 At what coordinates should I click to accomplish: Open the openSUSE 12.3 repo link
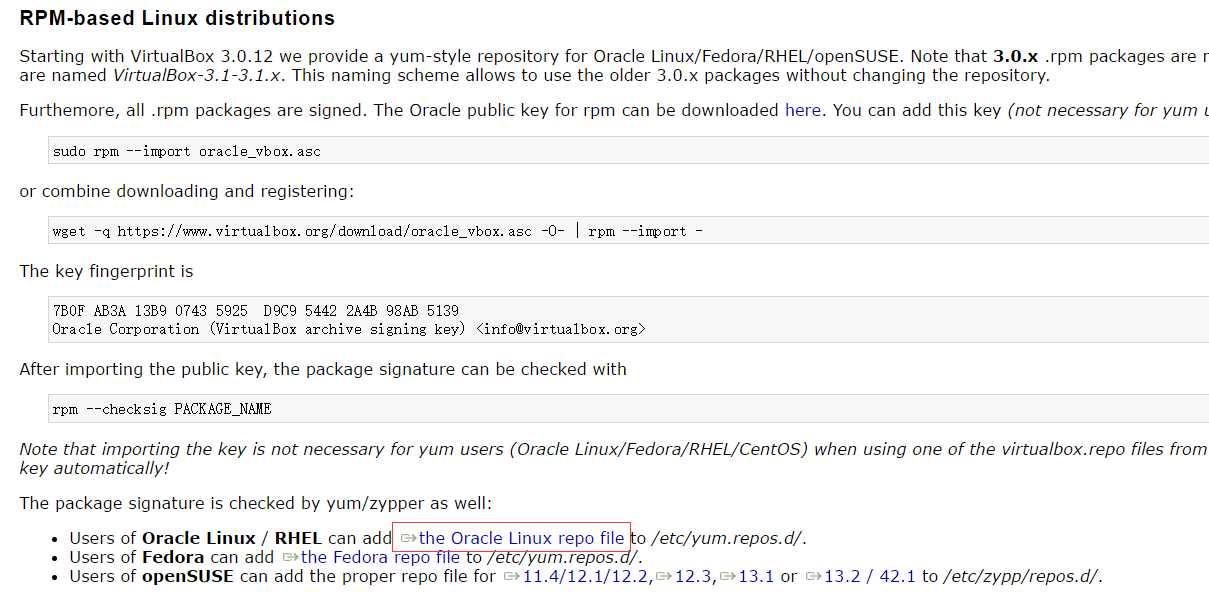point(694,576)
